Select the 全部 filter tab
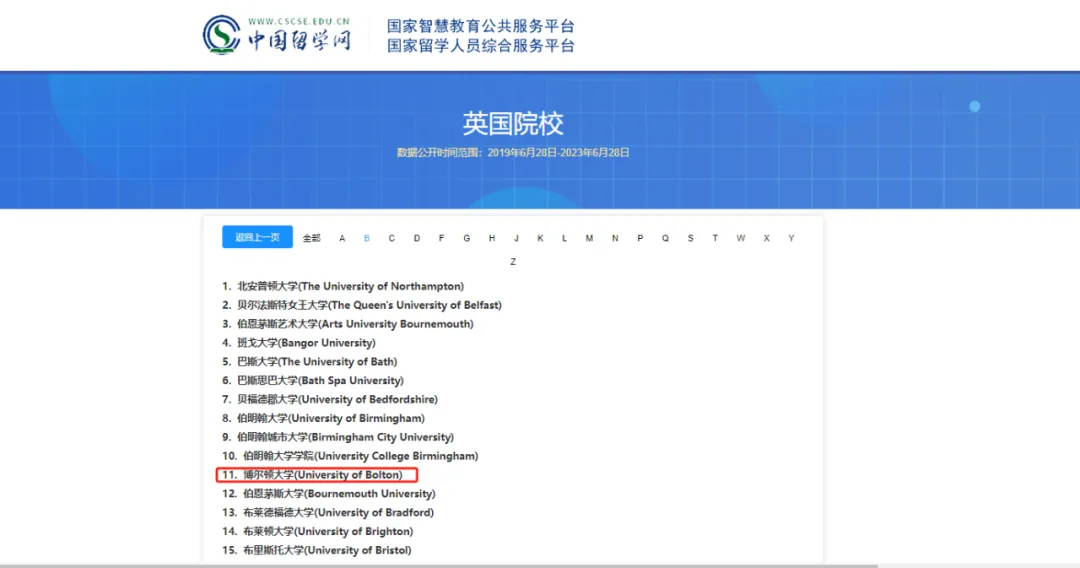 click(311, 238)
